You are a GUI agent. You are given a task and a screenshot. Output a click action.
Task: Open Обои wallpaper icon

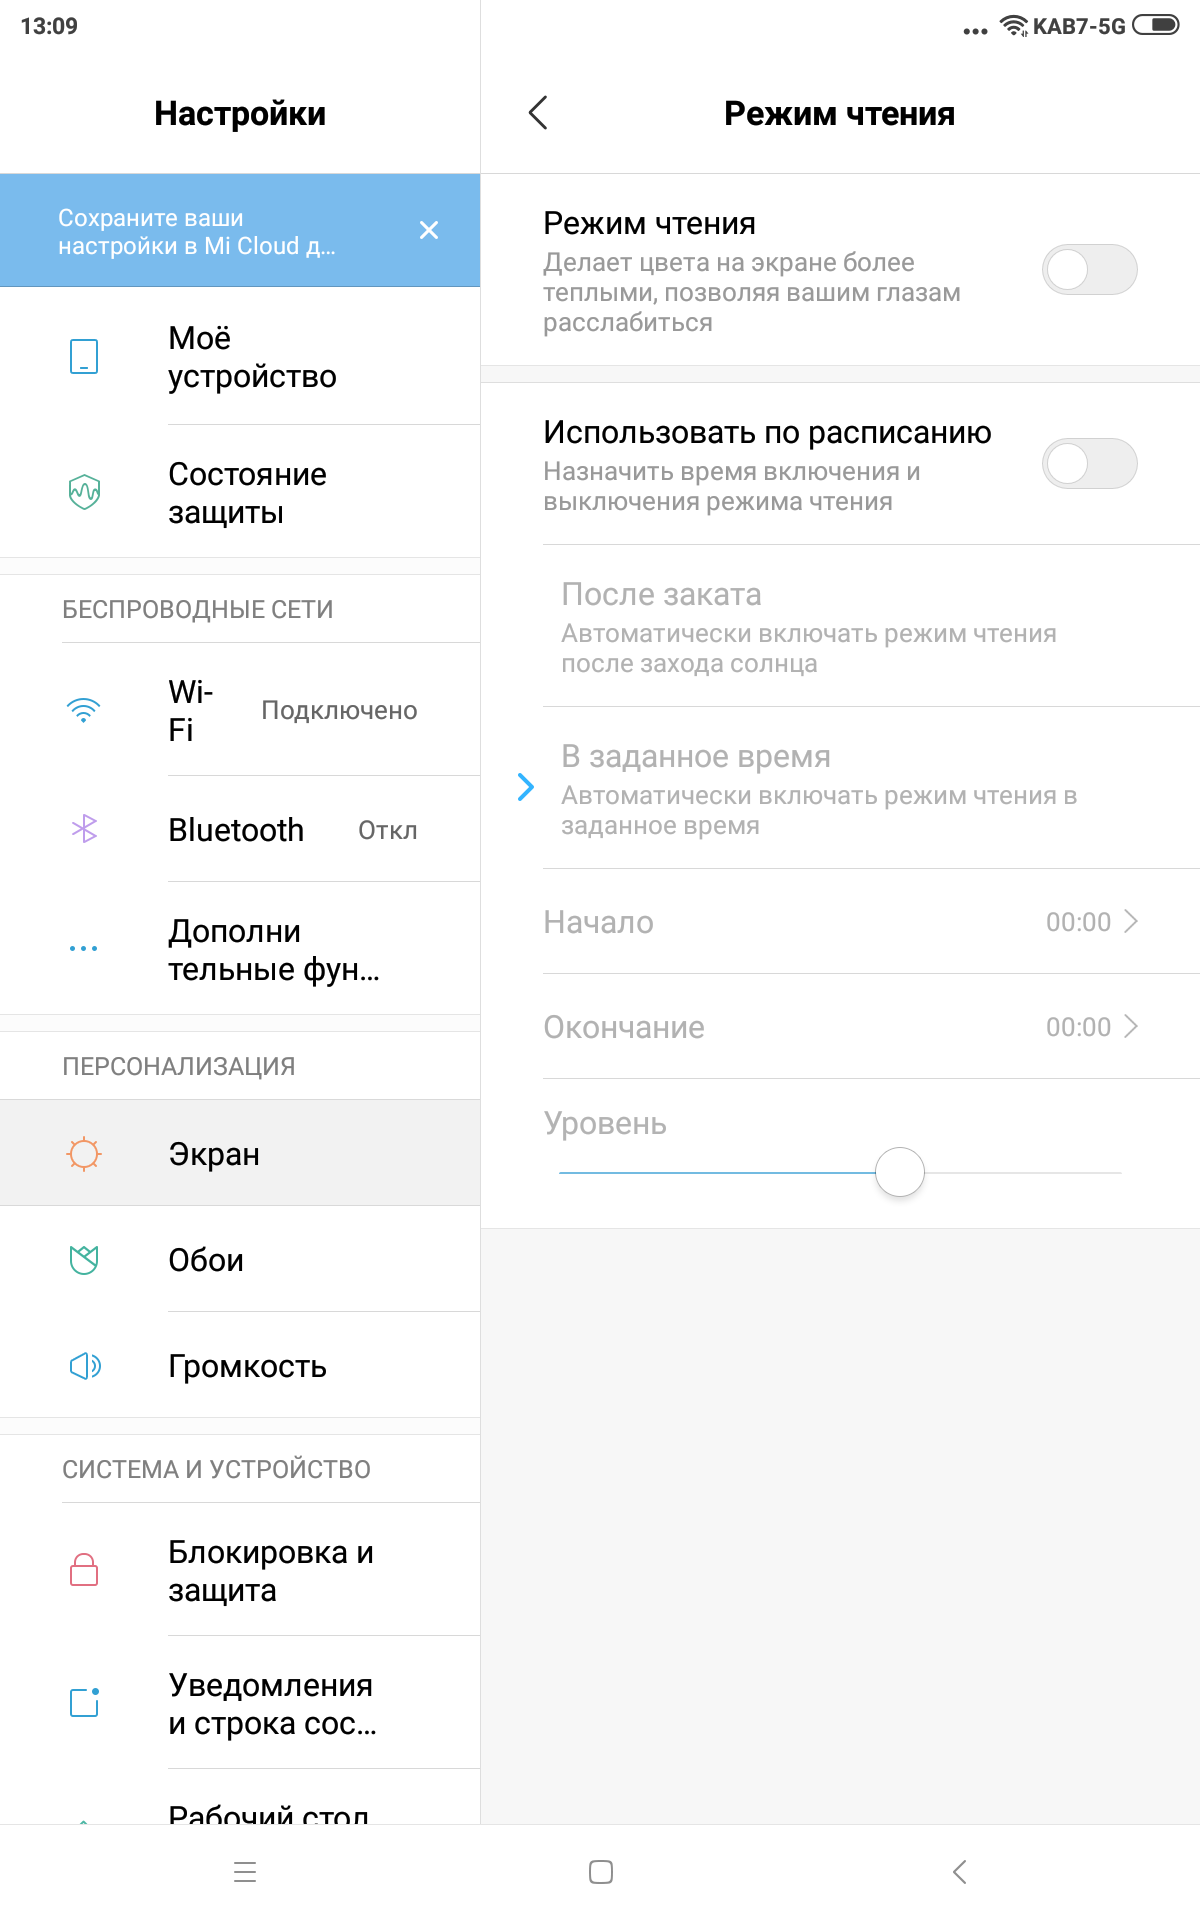click(x=84, y=1259)
